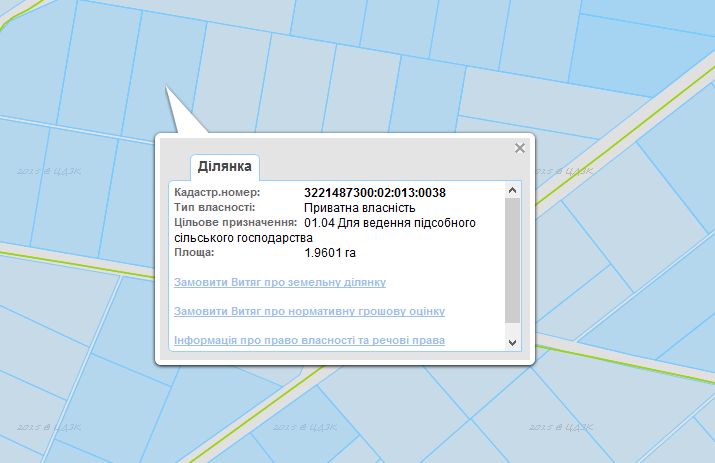Click the Приватна власність value
Viewport: 715px width, 463px height.
coord(360,208)
